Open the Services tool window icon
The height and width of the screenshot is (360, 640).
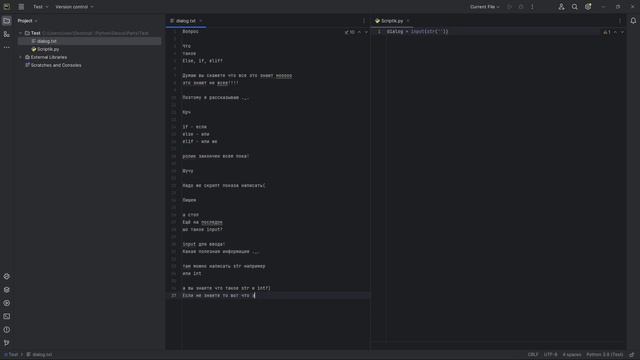coord(7,303)
